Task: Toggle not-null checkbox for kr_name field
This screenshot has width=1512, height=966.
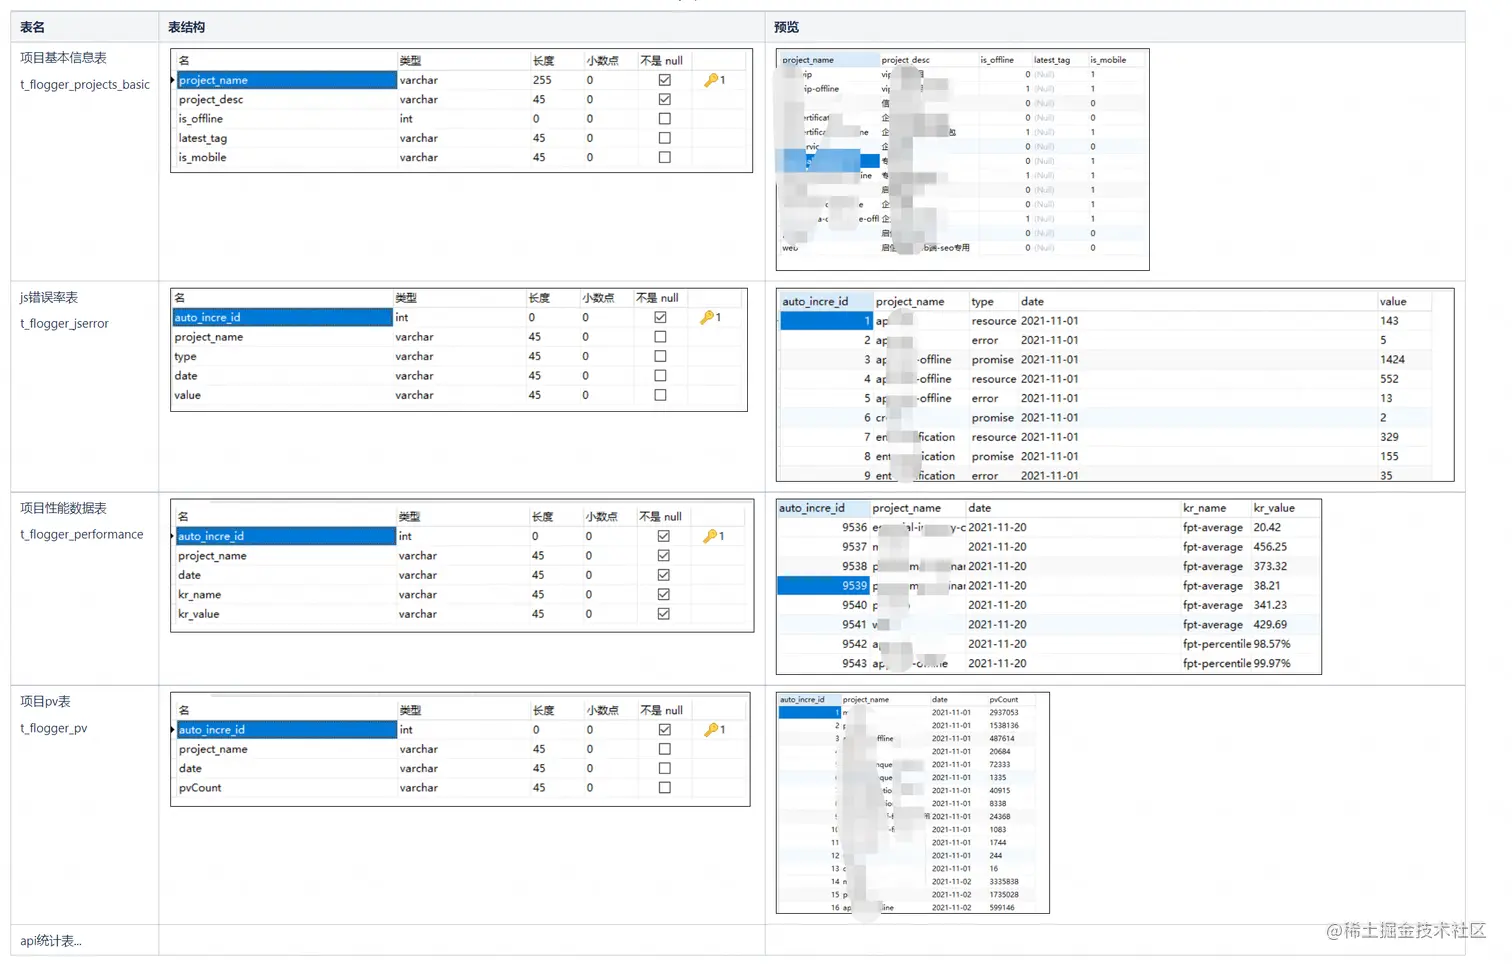Action: tap(663, 594)
